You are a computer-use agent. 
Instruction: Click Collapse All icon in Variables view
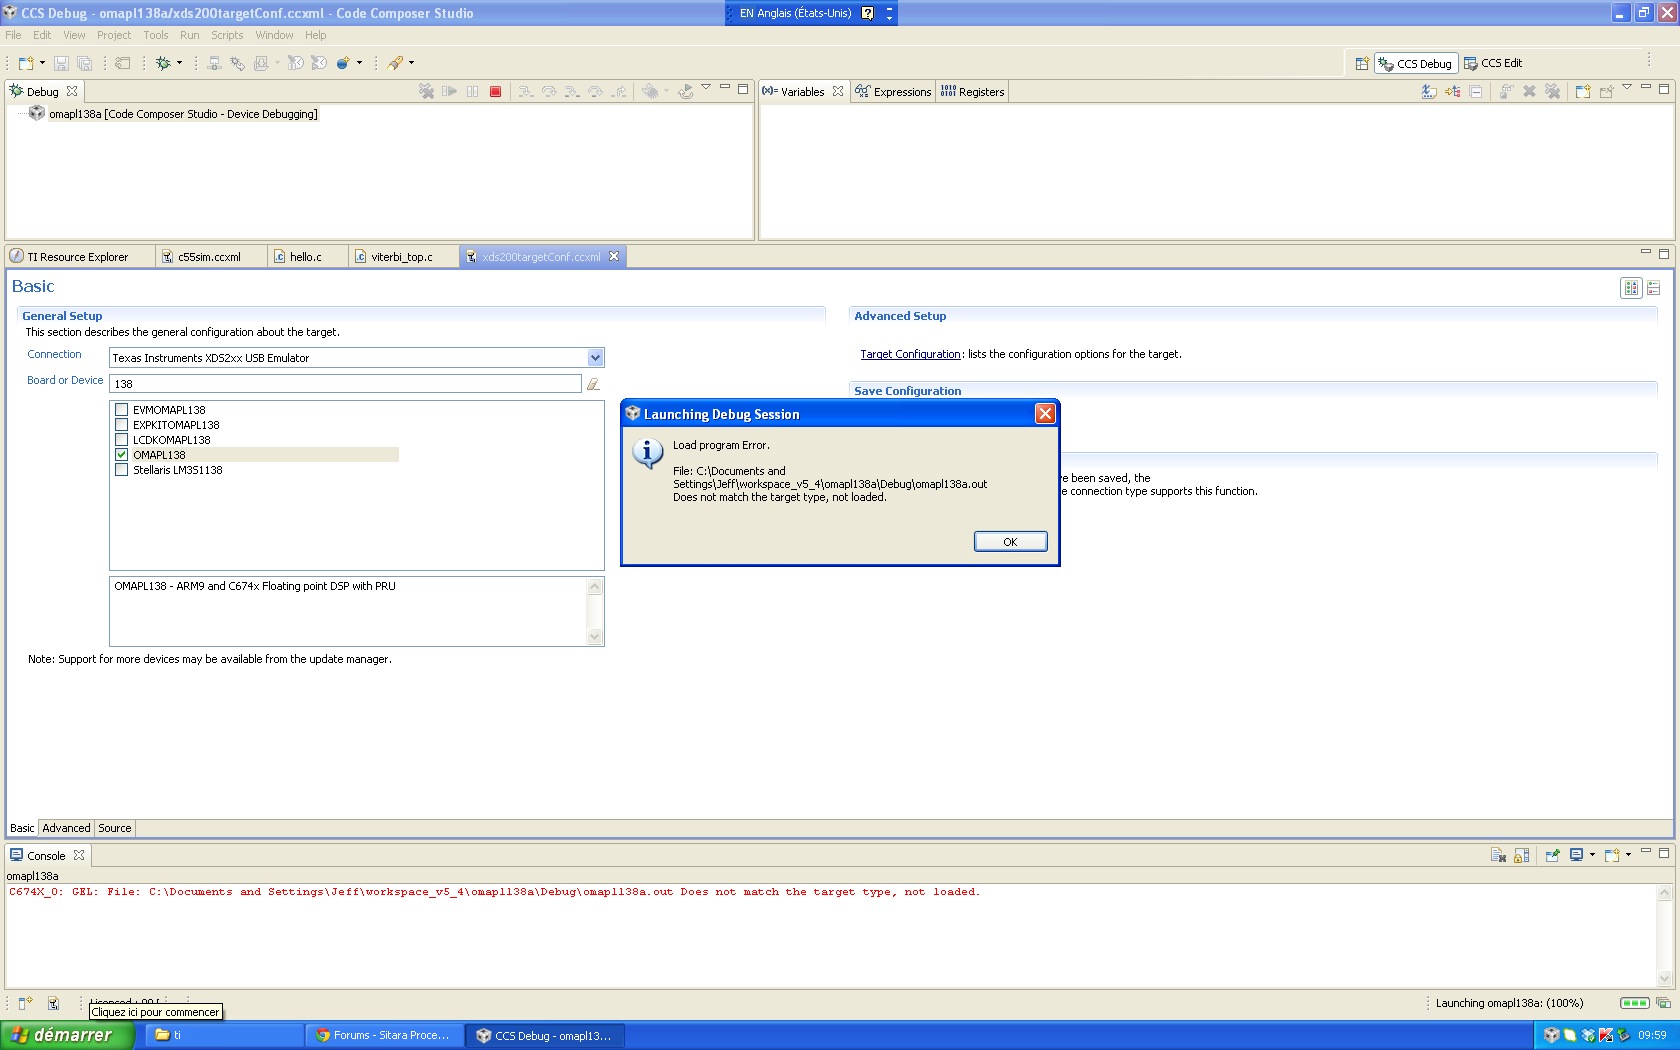(x=1476, y=91)
